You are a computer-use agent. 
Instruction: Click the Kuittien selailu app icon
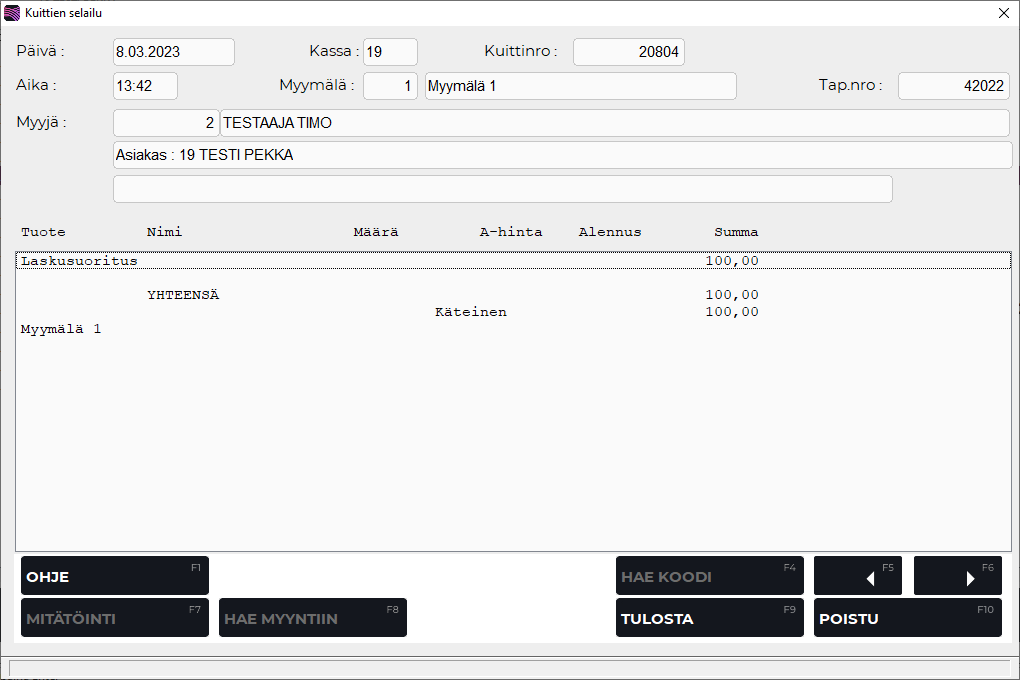tap(12, 13)
